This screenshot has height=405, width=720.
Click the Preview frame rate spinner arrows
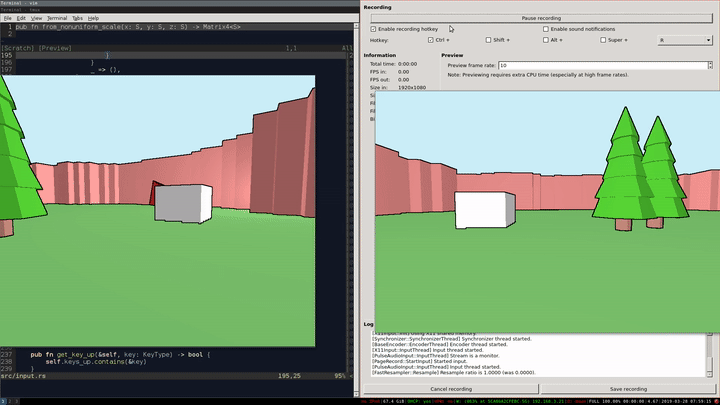click(711, 65)
